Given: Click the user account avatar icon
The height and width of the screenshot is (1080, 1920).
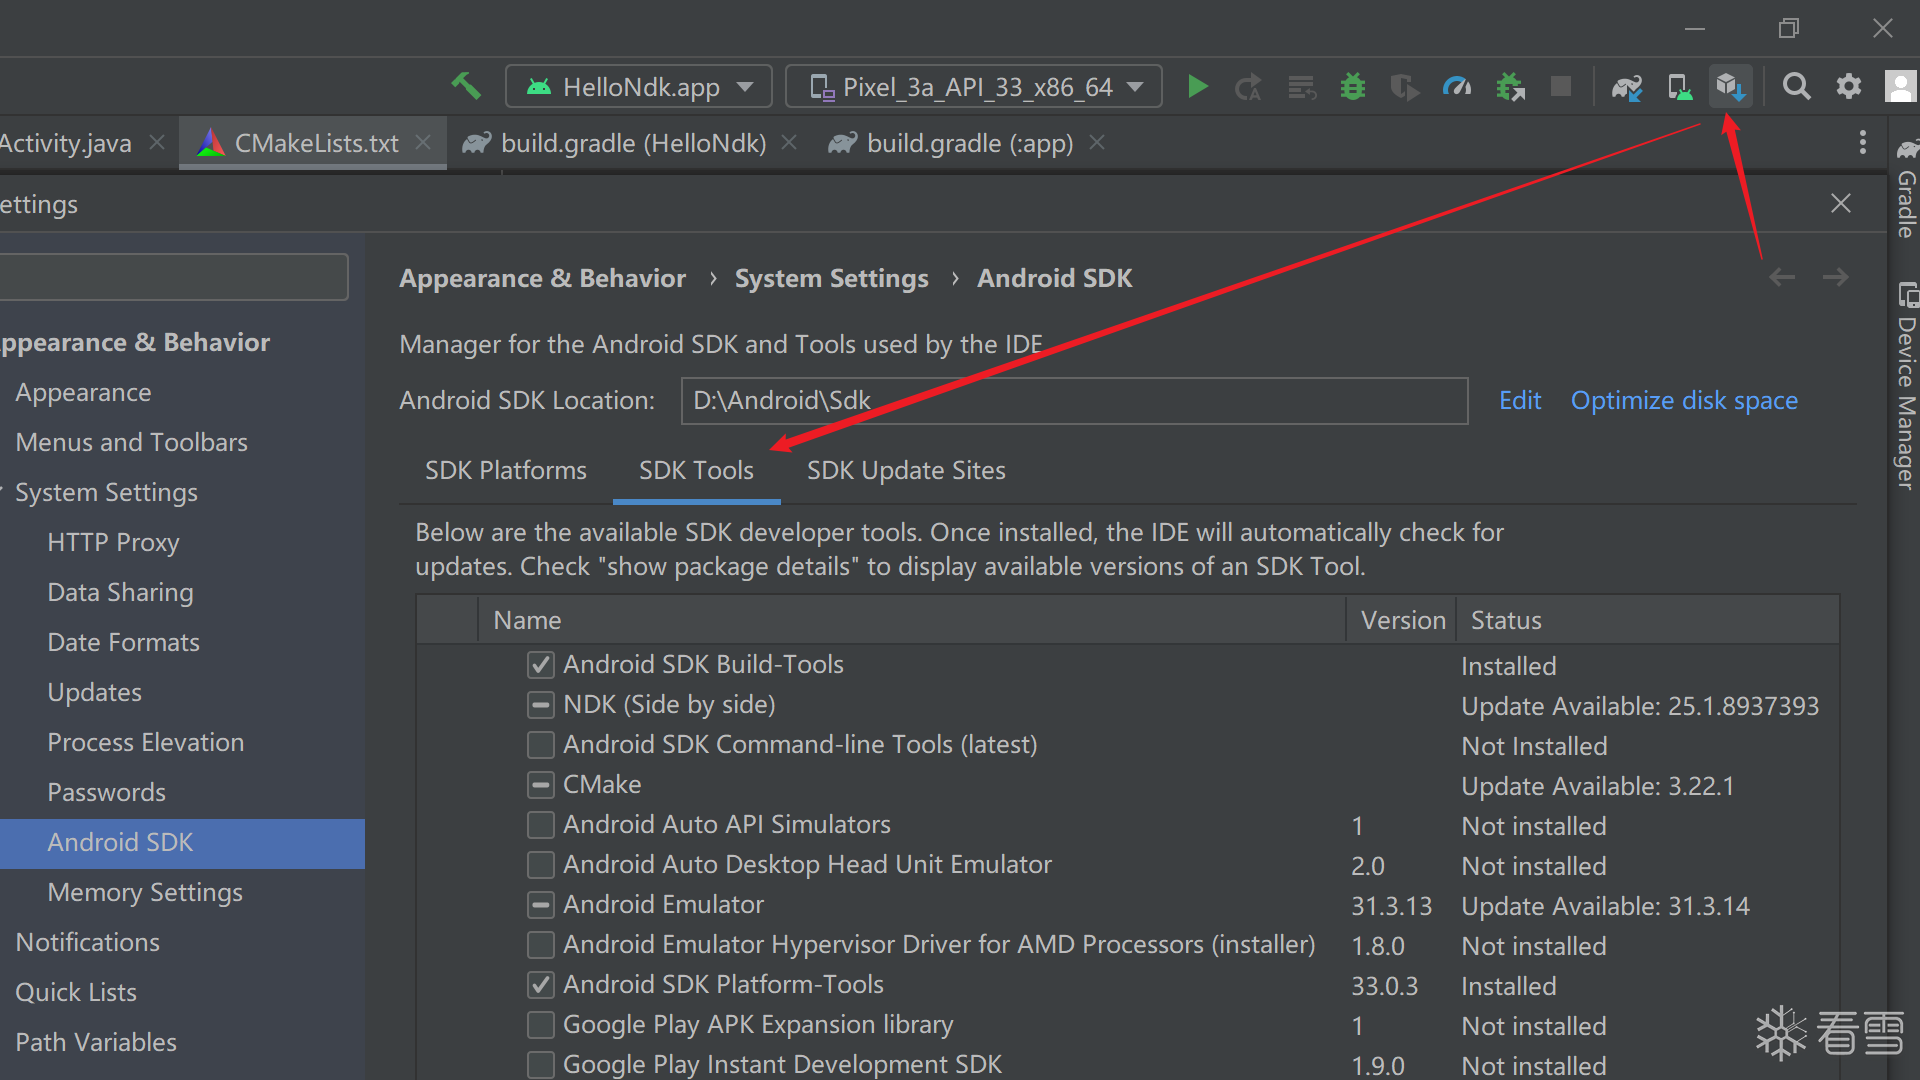Looking at the screenshot, I should click(x=1900, y=87).
